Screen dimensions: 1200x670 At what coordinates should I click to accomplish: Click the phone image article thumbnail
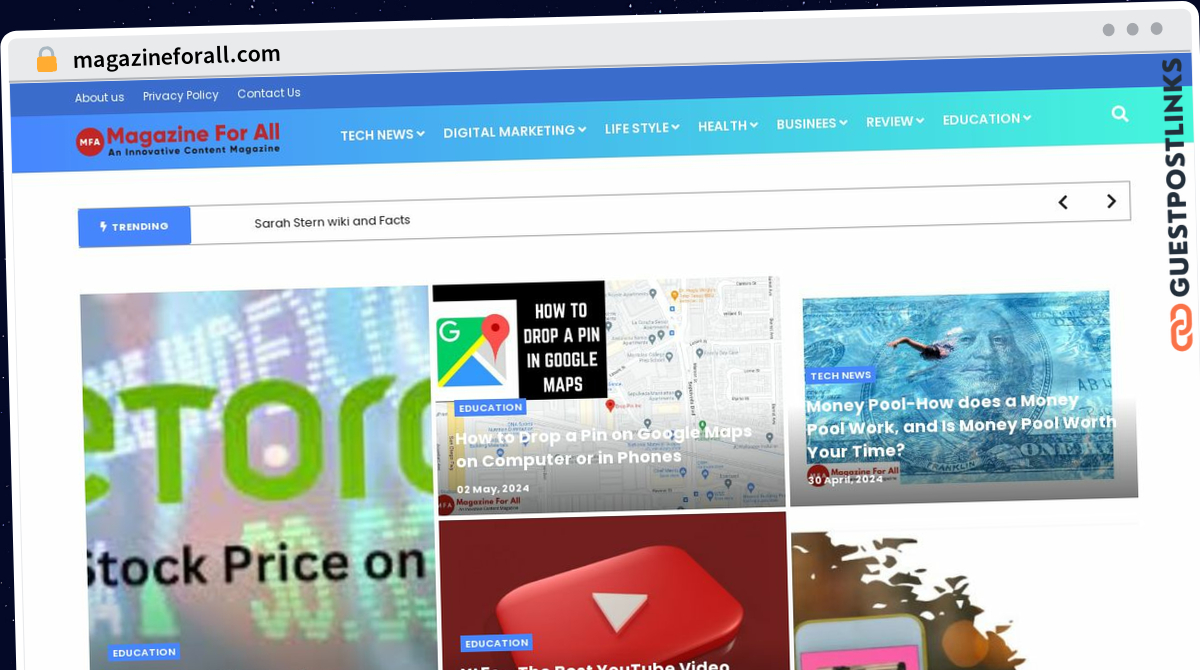[x=965, y=598]
